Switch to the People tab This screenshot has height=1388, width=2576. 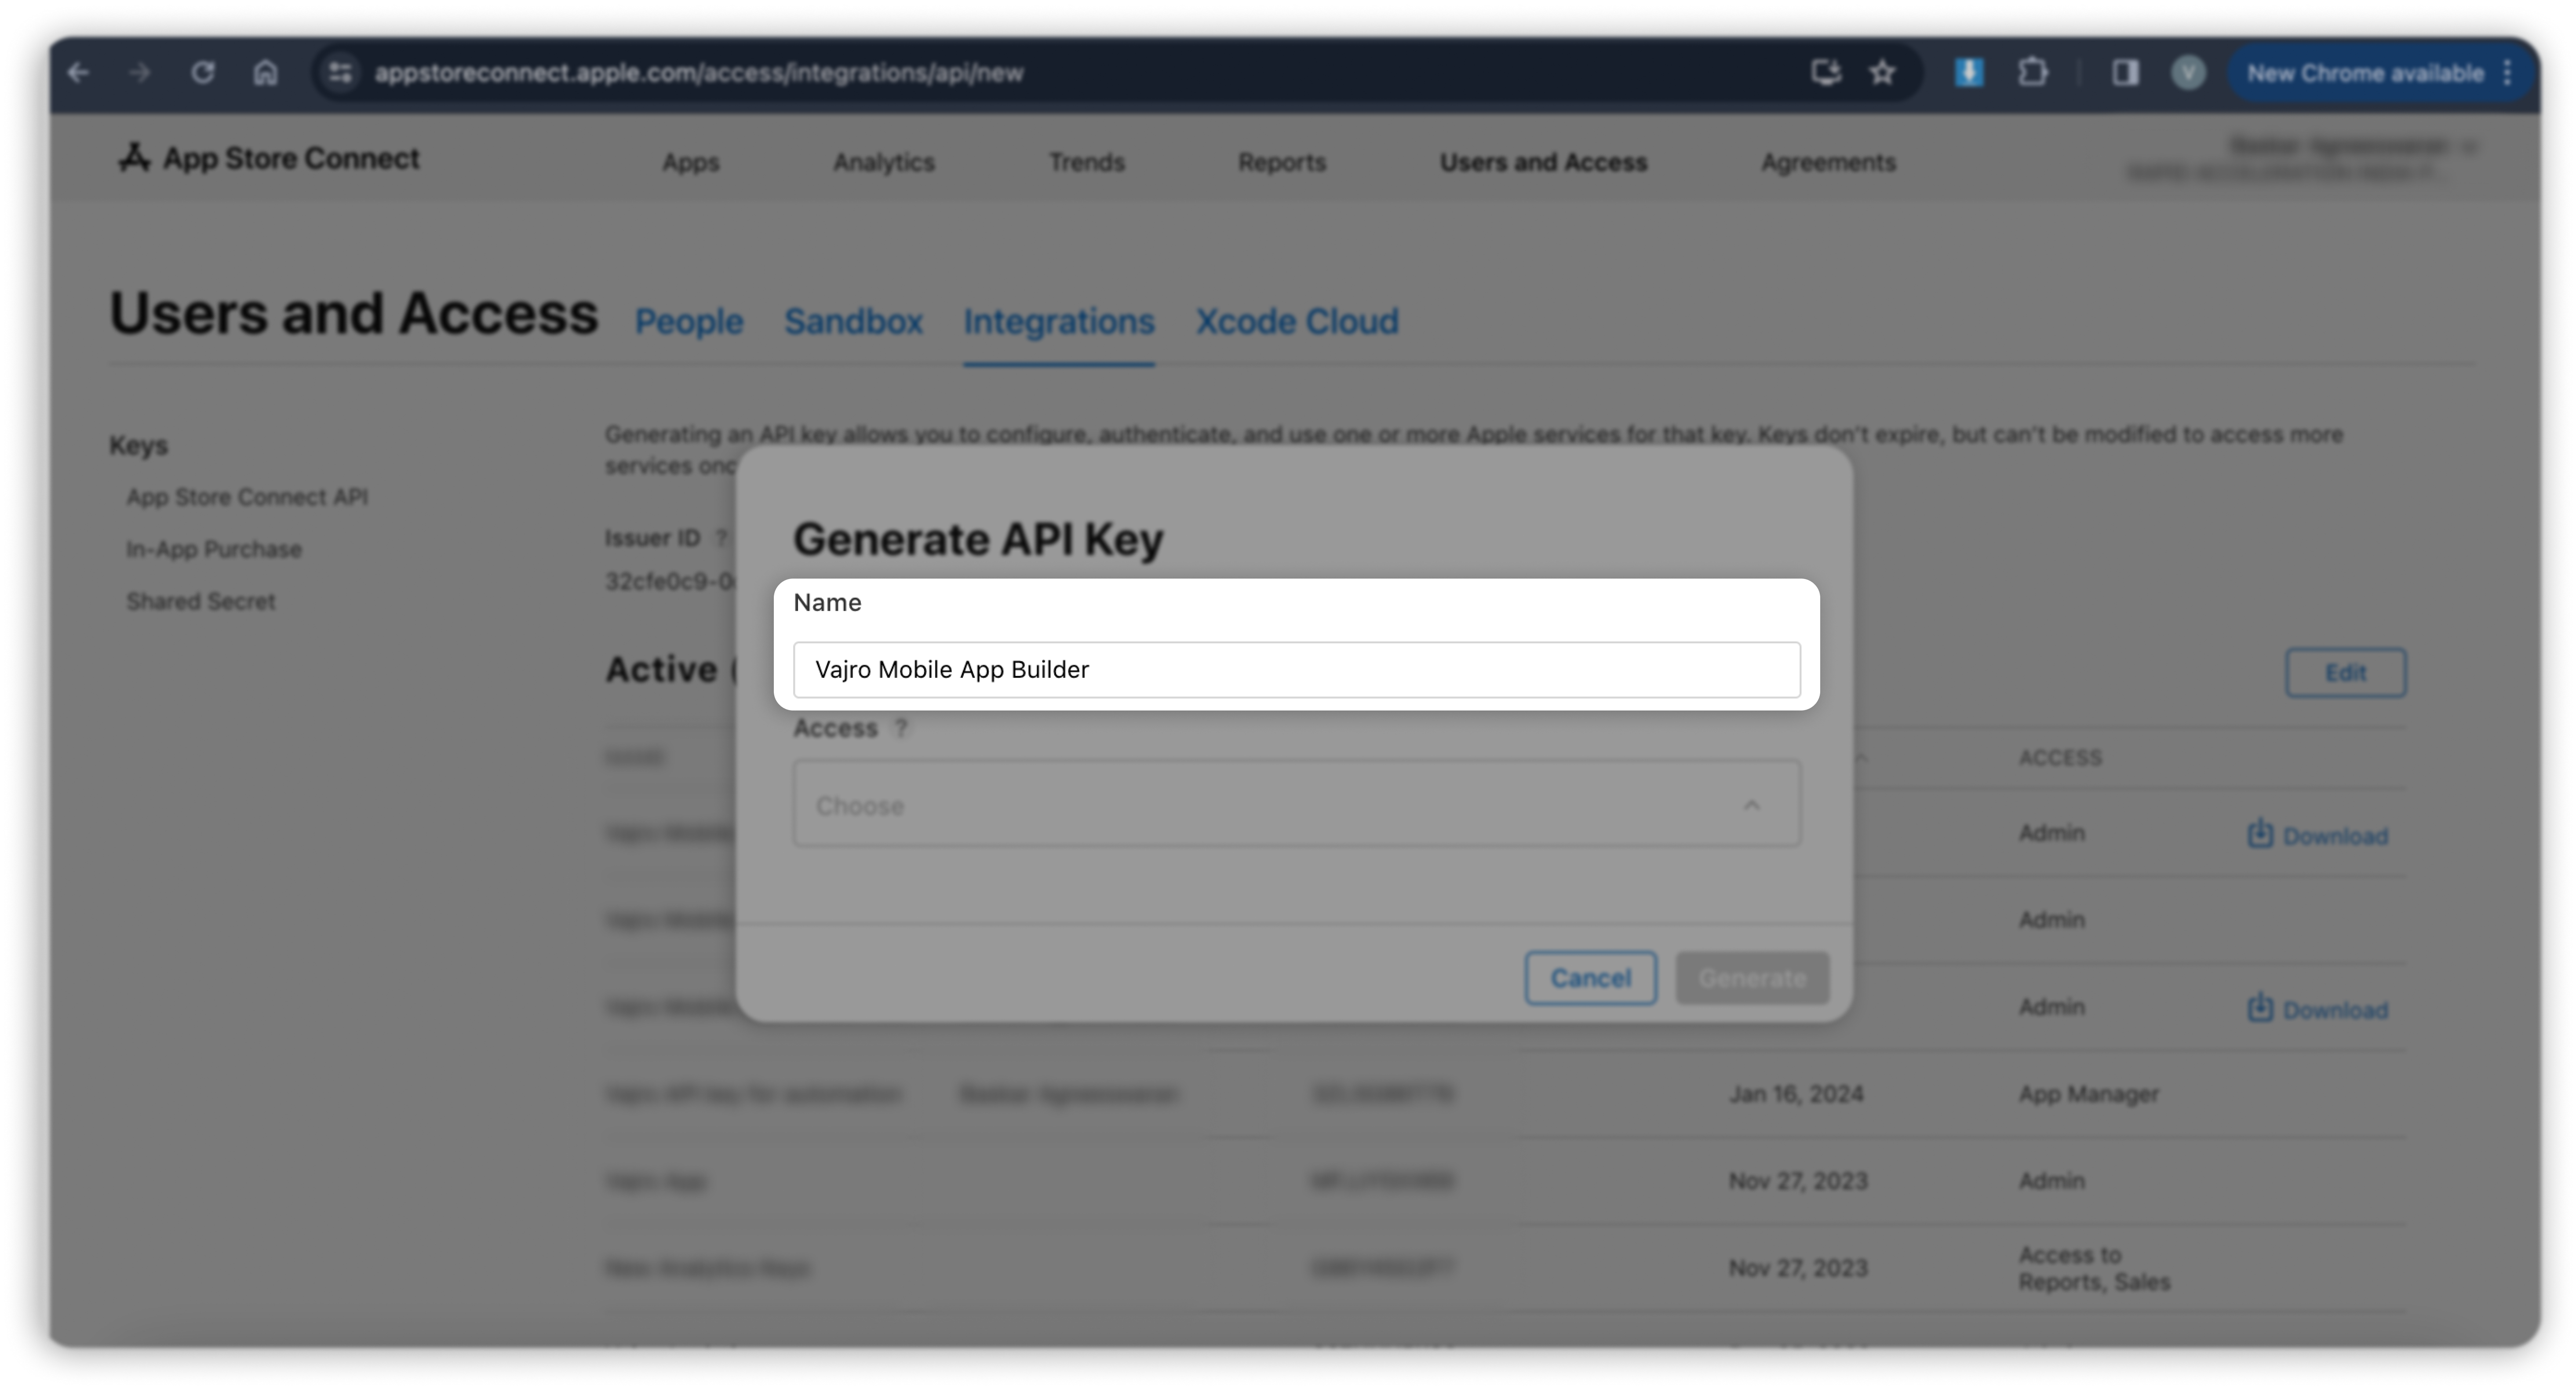coord(689,322)
